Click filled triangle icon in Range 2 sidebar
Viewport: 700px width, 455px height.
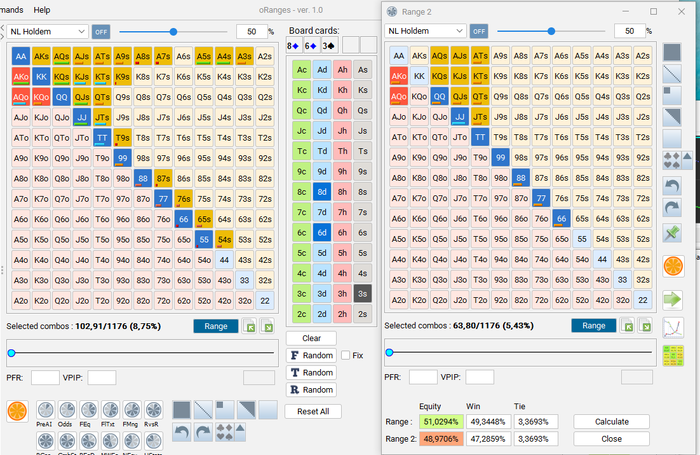tap(672, 117)
